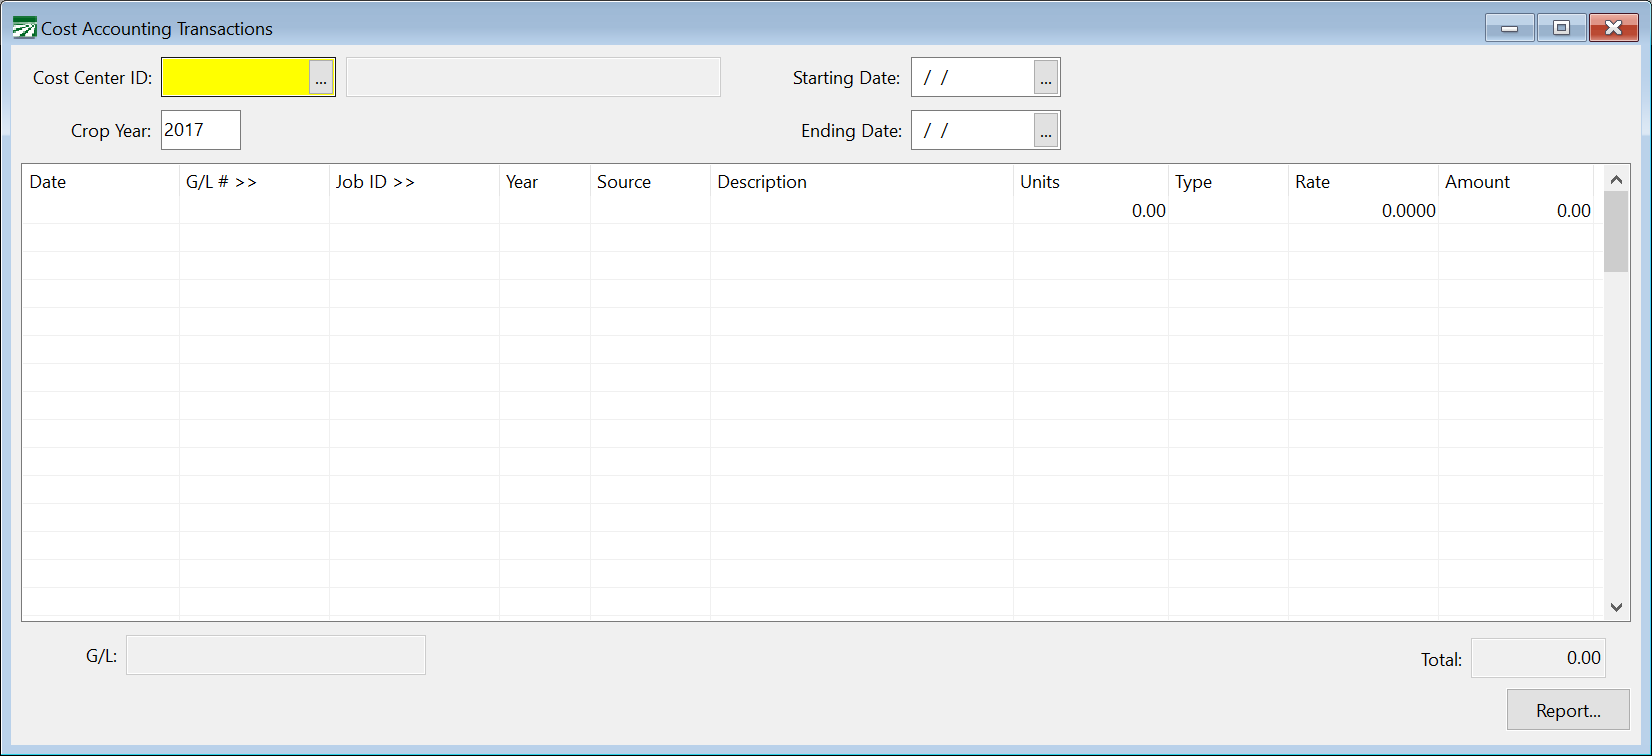Click the G/L description field at bottom
The image size is (1652, 756).
click(x=276, y=655)
